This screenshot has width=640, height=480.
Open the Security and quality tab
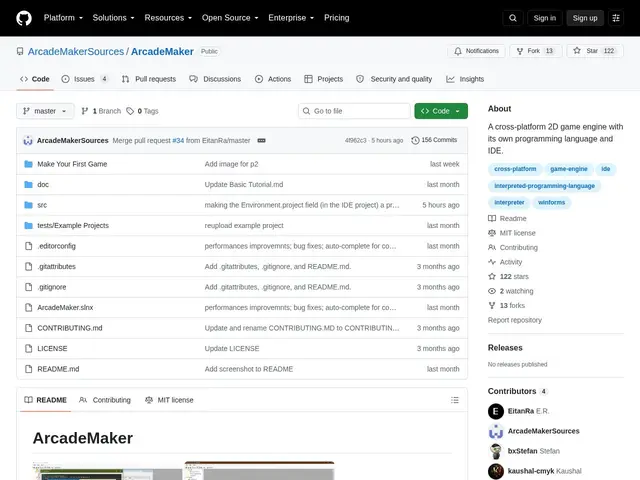(394, 79)
